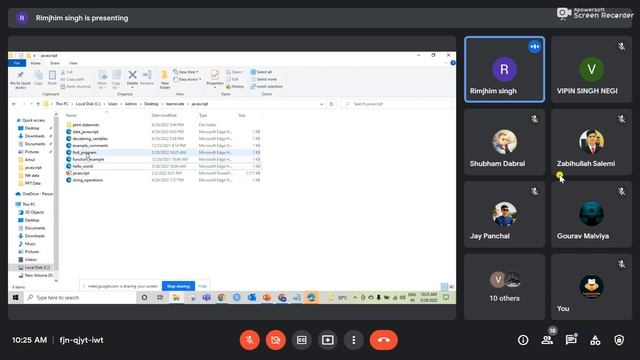Select Shubham Dabral participant tile
Screen dimensions: 640x360
504,142
